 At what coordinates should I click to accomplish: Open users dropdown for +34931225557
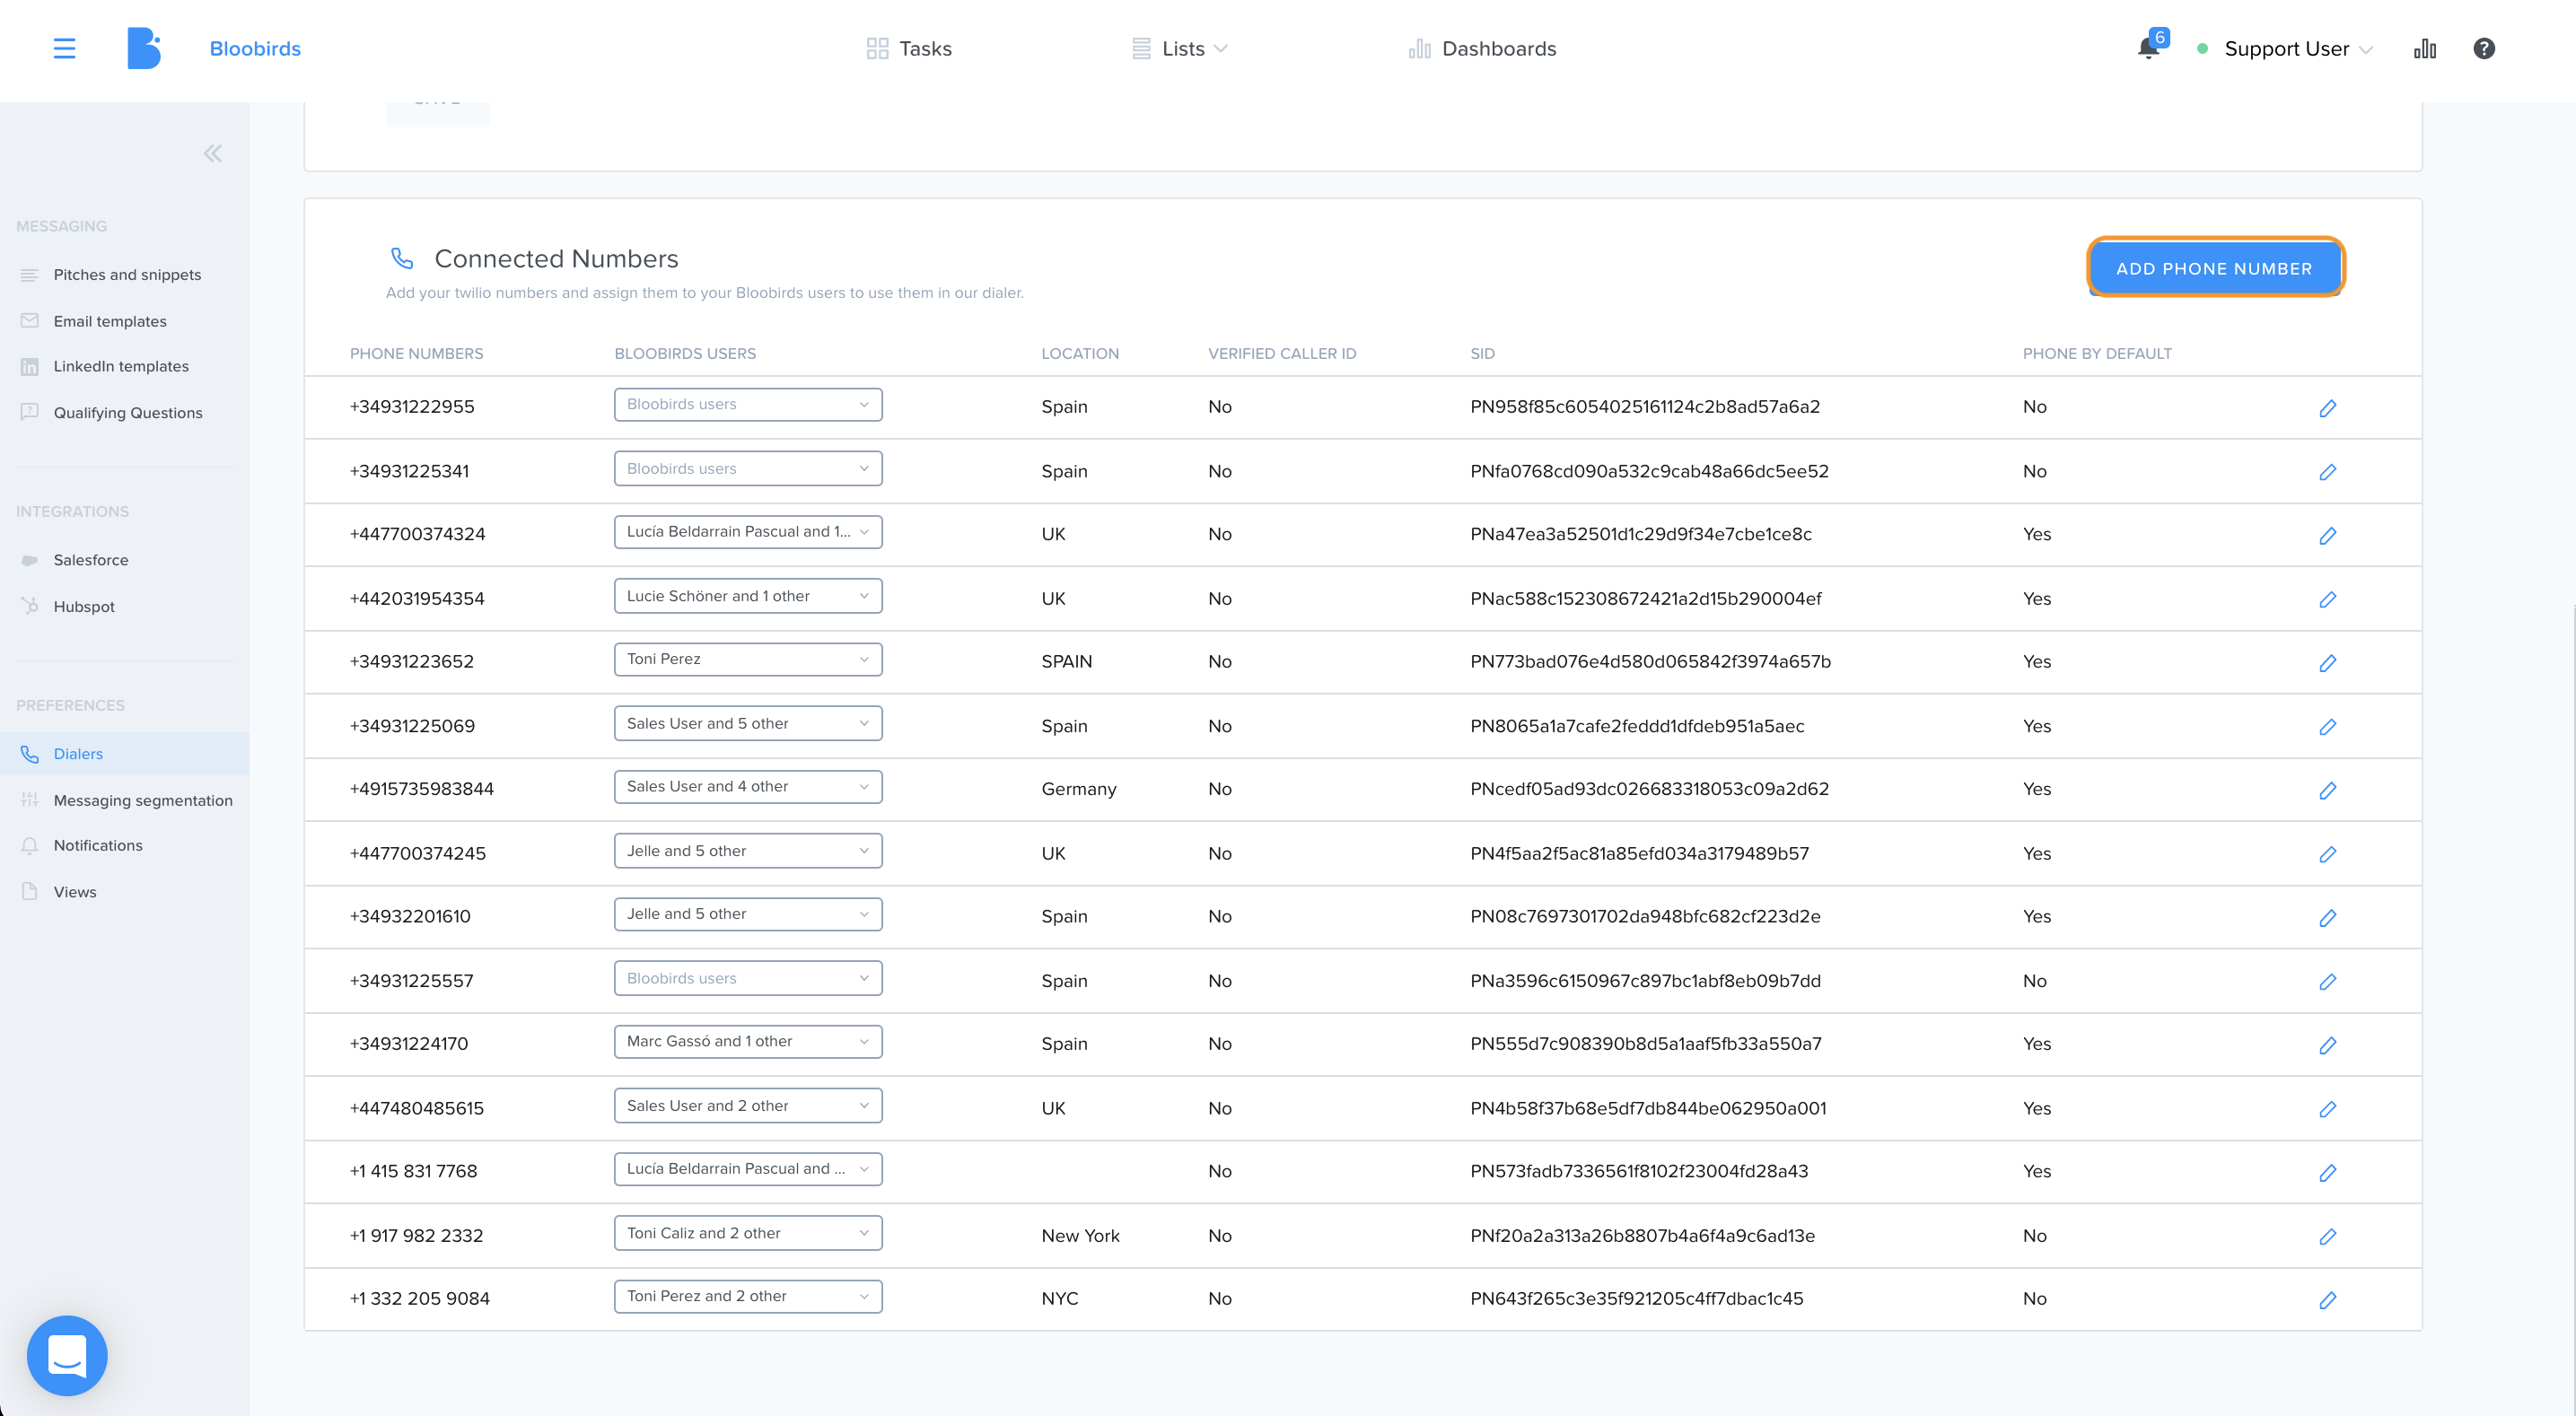748,978
